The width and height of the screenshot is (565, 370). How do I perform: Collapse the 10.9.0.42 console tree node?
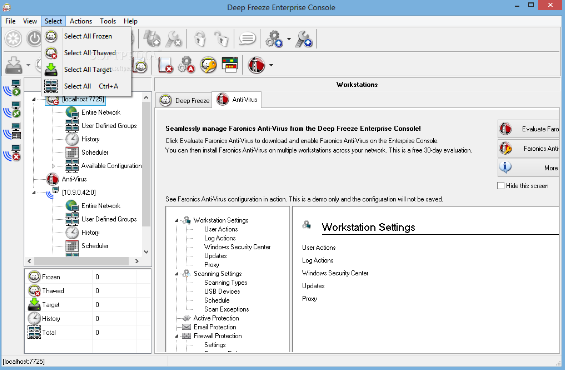point(34,192)
